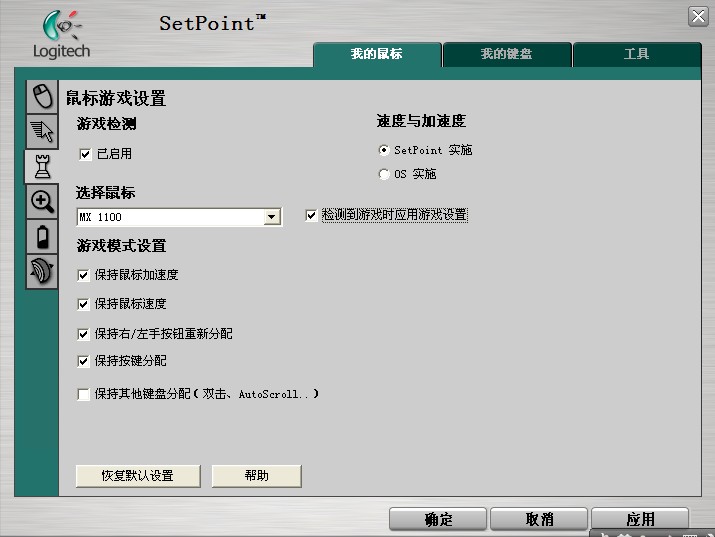Open 帮助 help button
Viewport: 715px width, 537px height.
click(256, 476)
